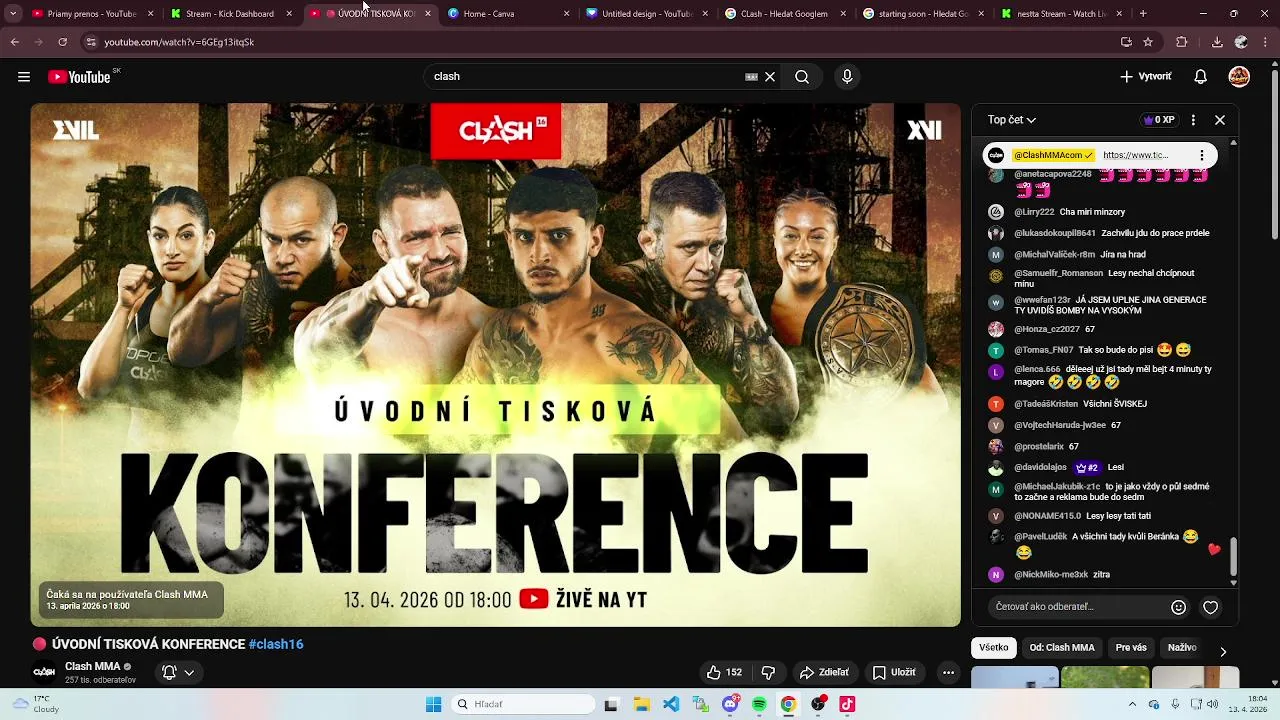The height and width of the screenshot is (720, 1280).
Task: Open the Chrome three-dot menu
Action: [1265, 42]
